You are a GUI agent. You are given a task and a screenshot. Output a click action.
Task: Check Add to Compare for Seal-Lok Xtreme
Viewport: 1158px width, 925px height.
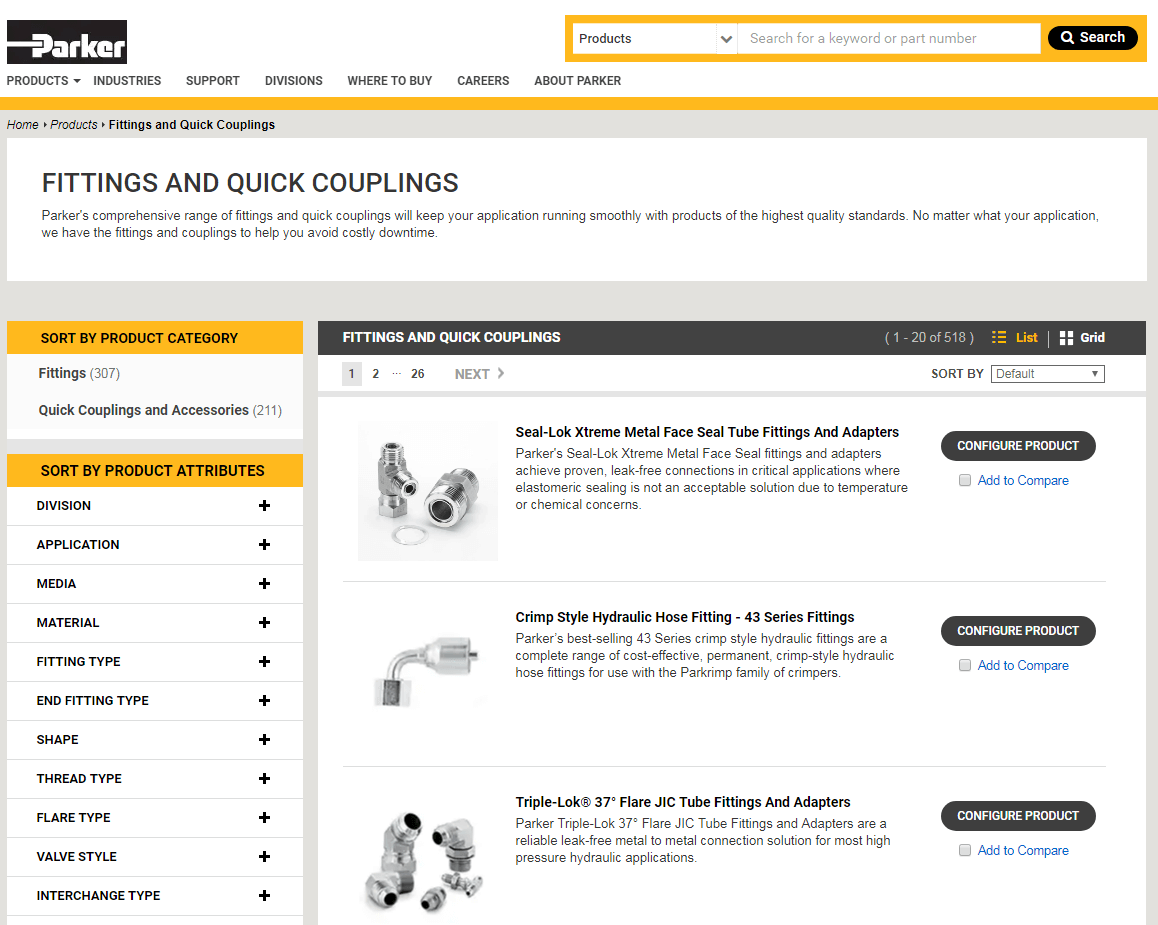click(965, 481)
